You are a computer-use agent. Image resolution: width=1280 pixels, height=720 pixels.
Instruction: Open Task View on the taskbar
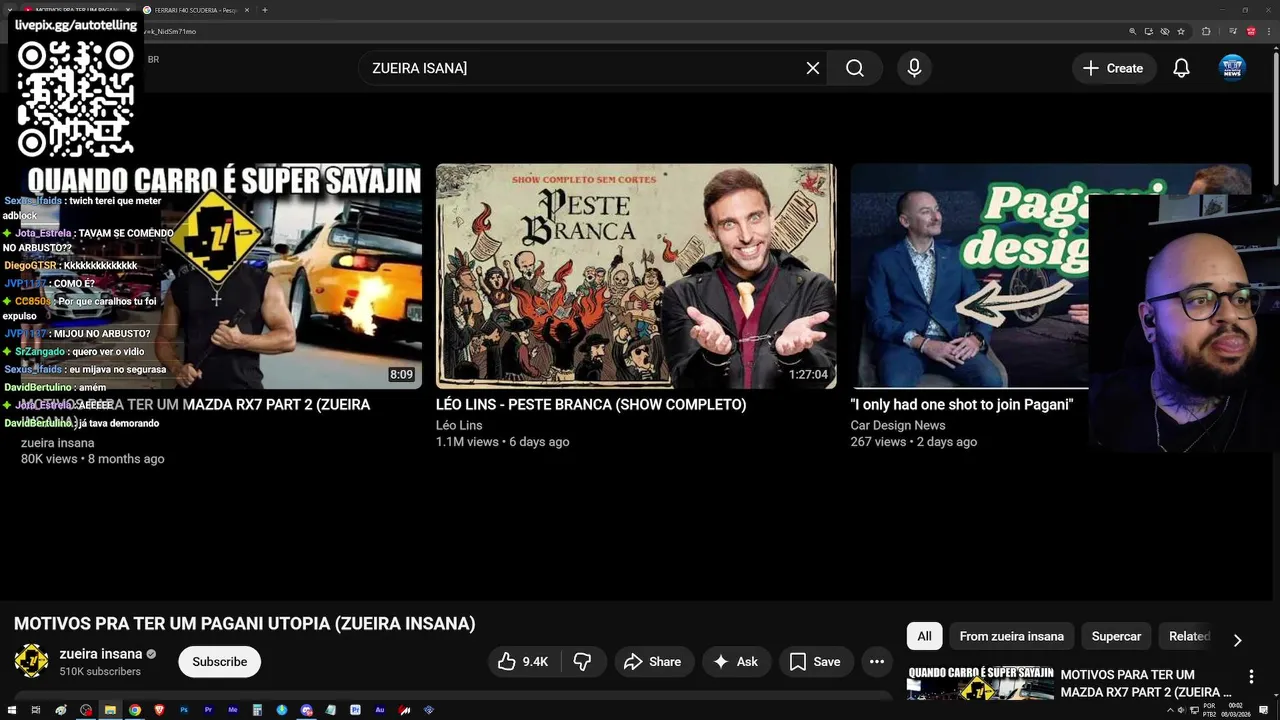click(x=35, y=710)
